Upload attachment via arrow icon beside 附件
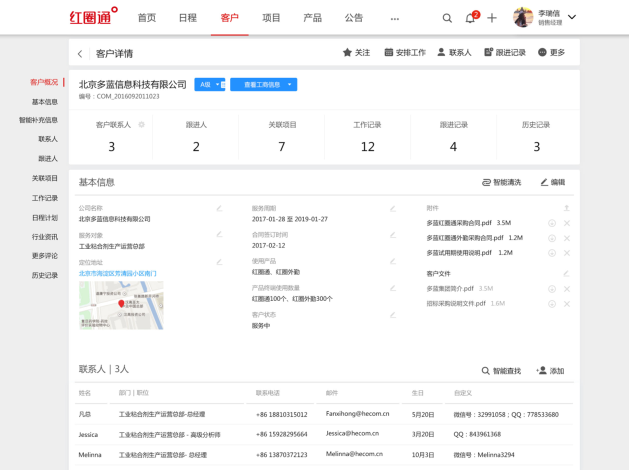Image resolution: width=629 pixels, height=470 pixels. click(x=566, y=208)
